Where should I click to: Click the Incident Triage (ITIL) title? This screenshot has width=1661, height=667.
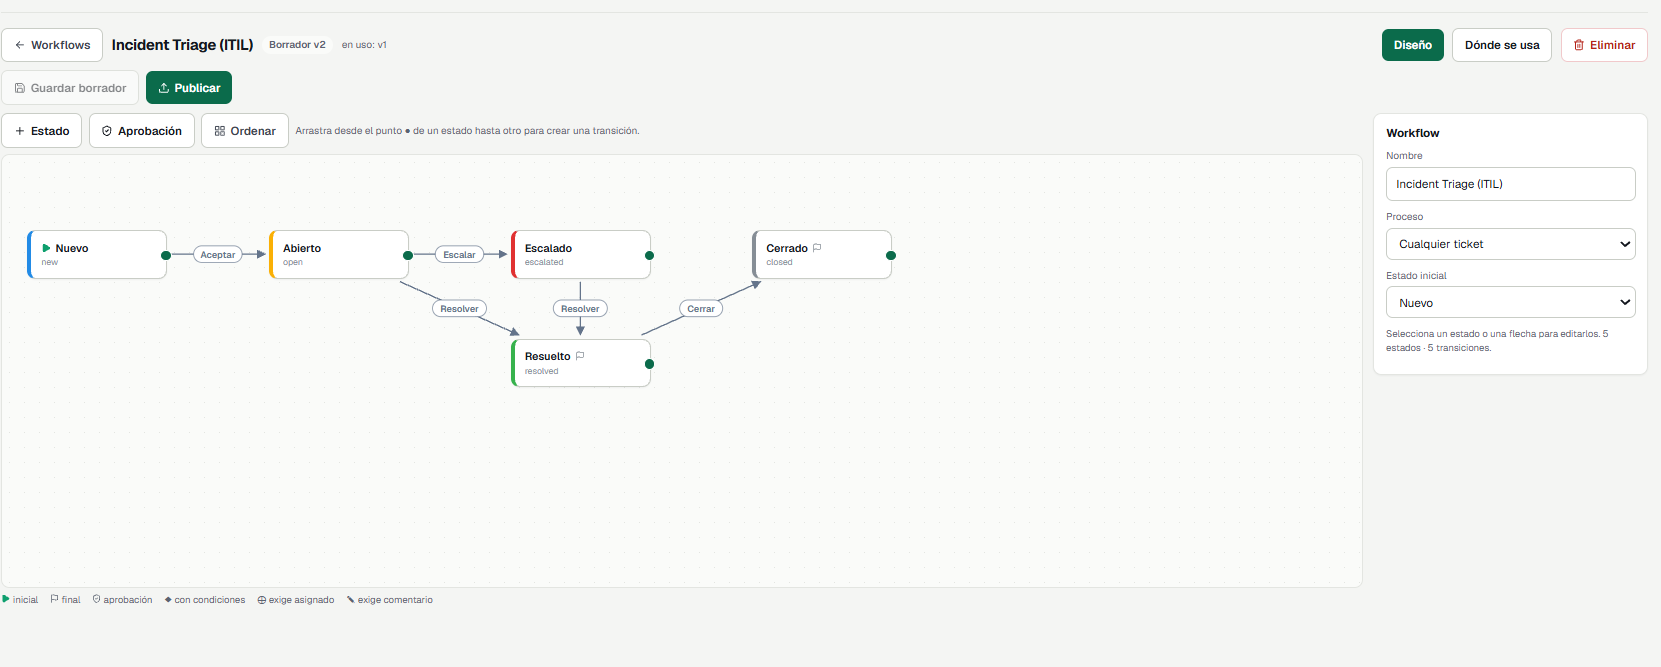(182, 45)
